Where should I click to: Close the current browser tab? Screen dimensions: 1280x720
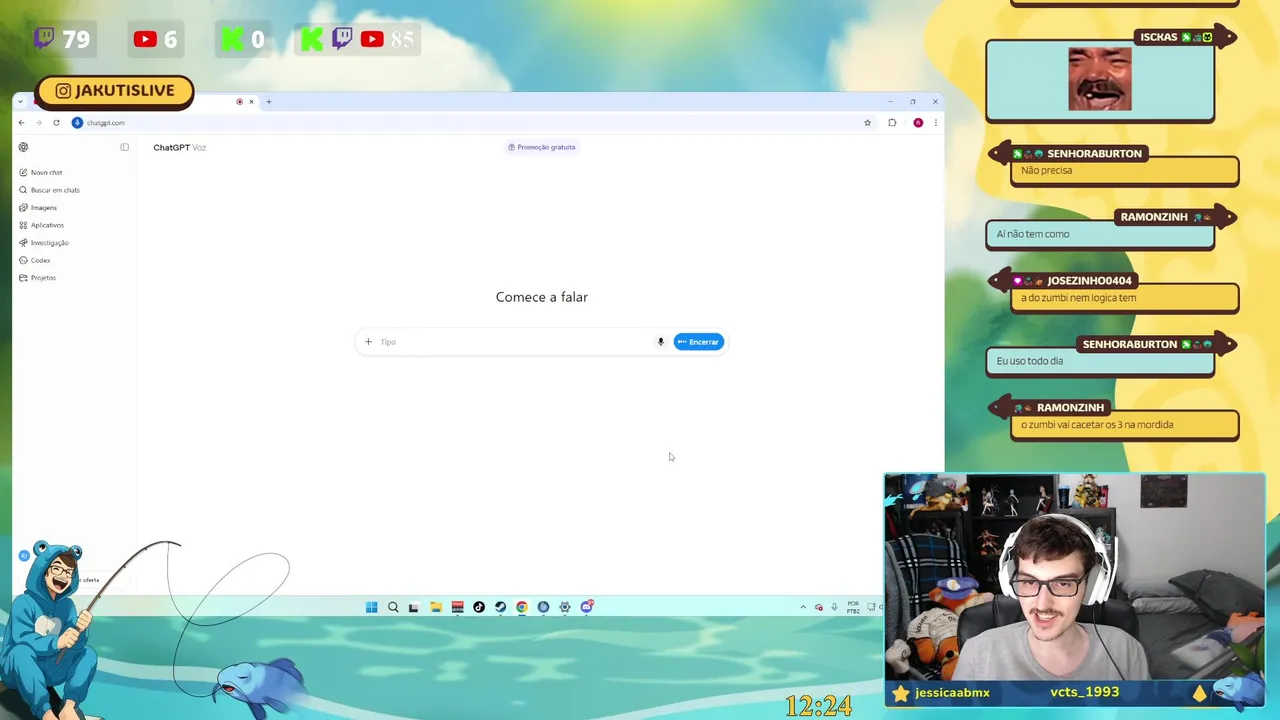click(251, 101)
